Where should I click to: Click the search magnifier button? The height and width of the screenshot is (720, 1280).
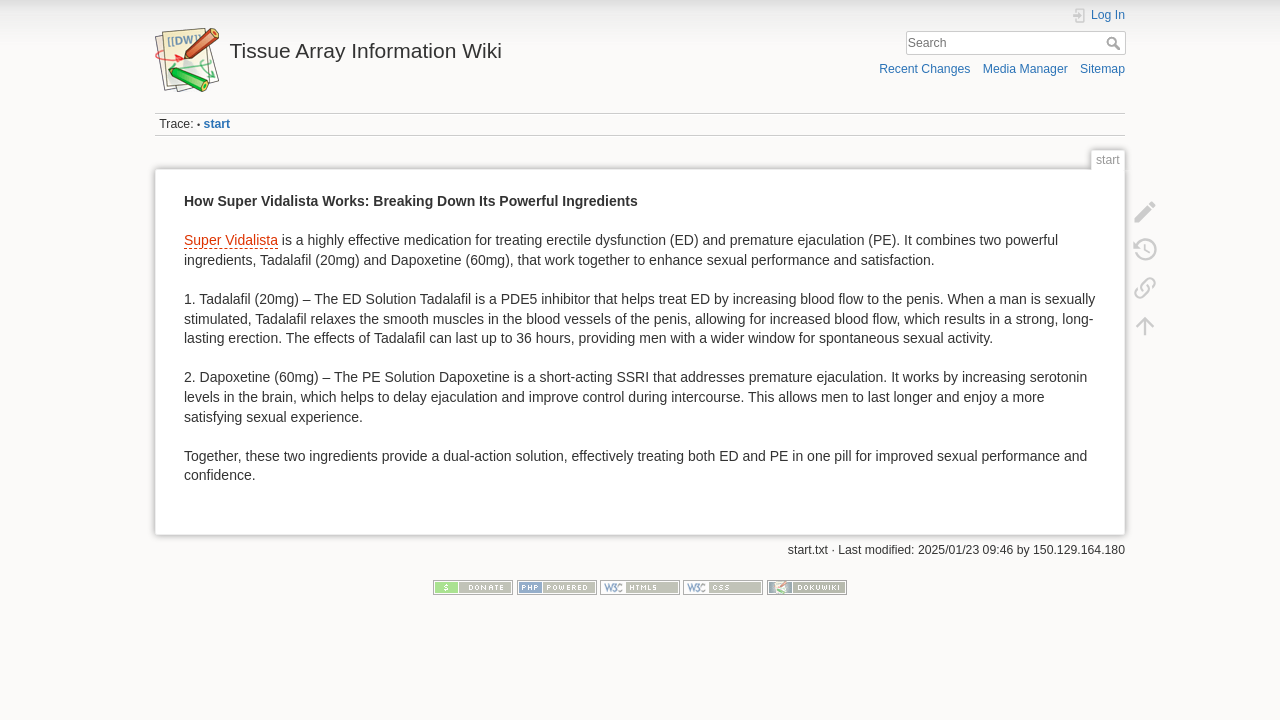point(1113,43)
